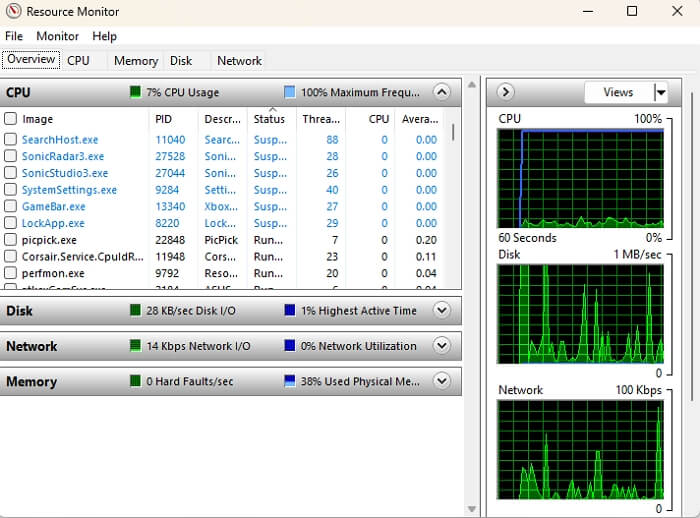Click blue Maximum Frequency indicator square
Image resolution: width=700 pixels, height=518 pixels.
point(290,92)
